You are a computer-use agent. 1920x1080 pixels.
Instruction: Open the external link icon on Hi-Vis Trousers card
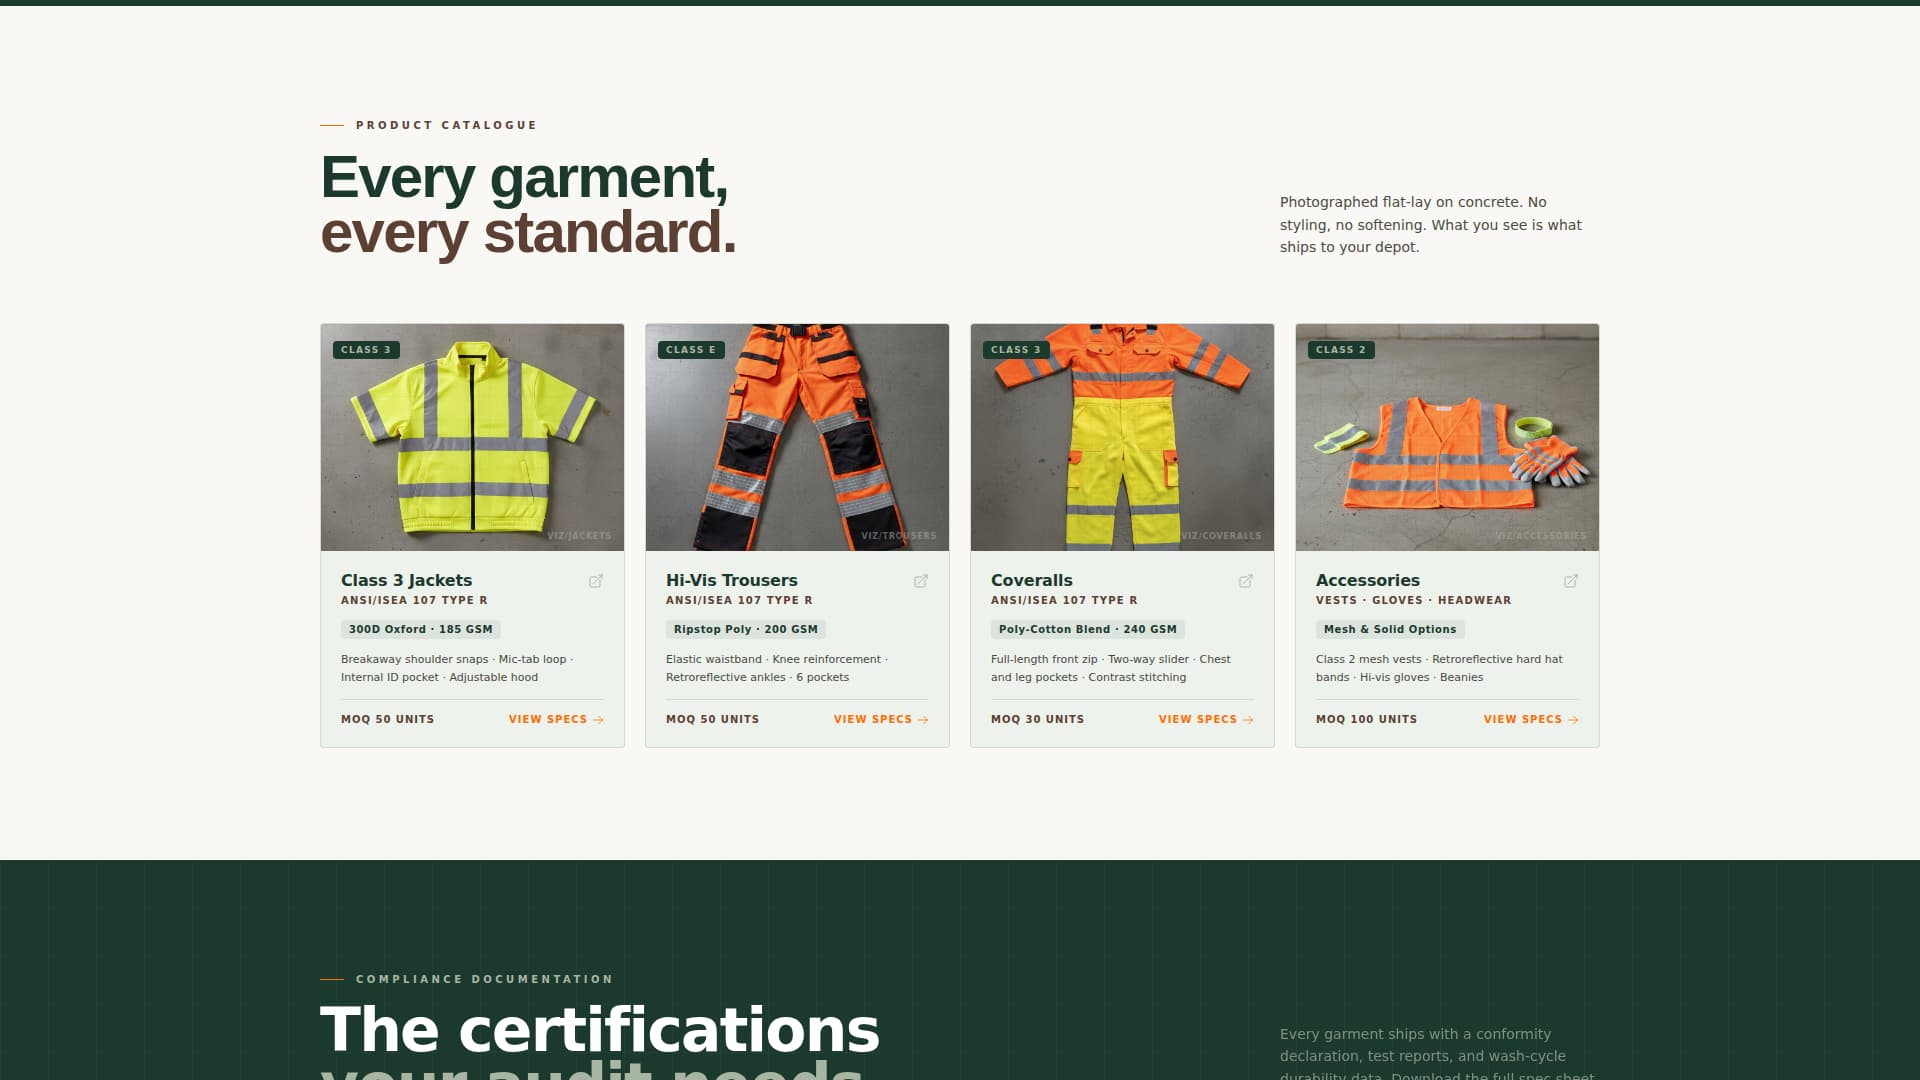coord(921,580)
